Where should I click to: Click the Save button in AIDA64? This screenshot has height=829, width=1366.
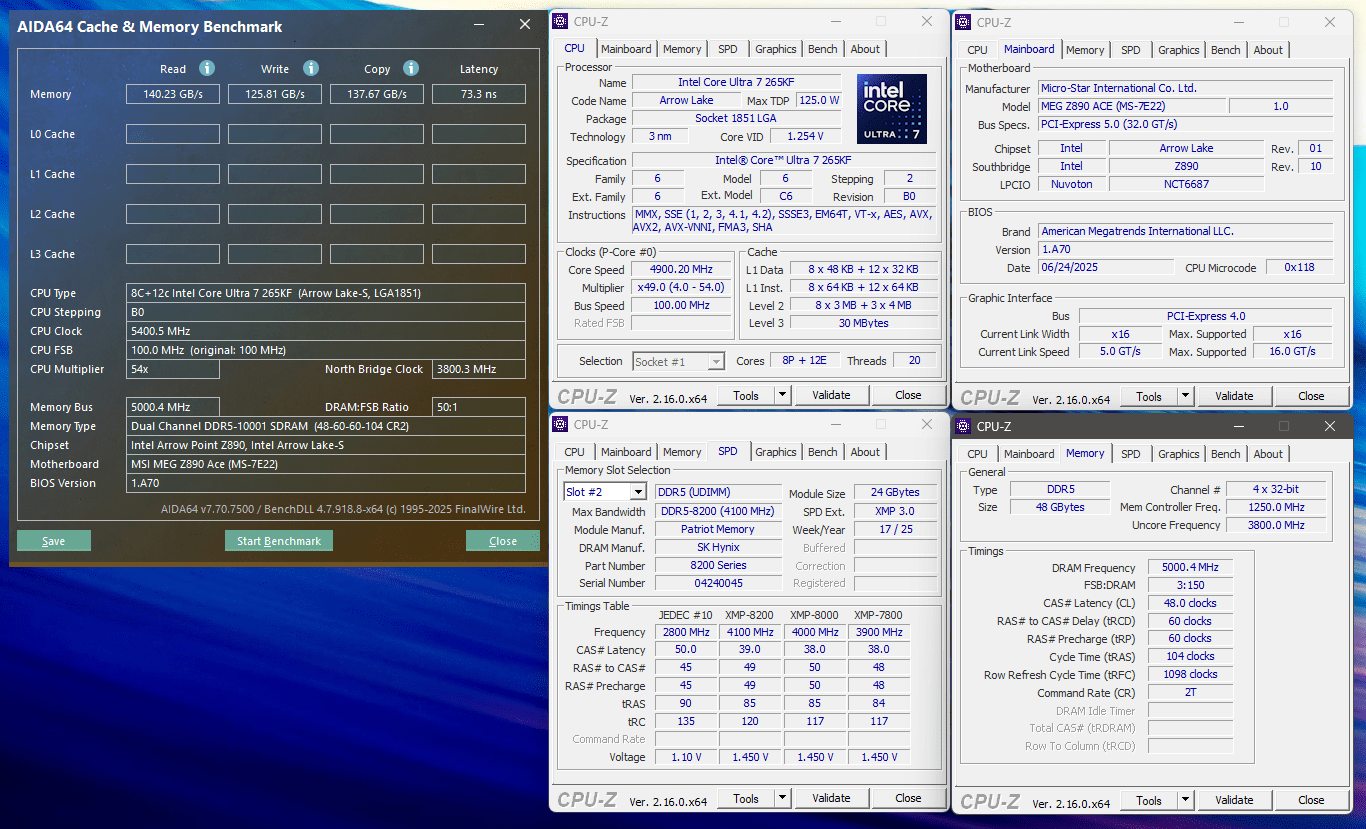pyautogui.click(x=54, y=541)
